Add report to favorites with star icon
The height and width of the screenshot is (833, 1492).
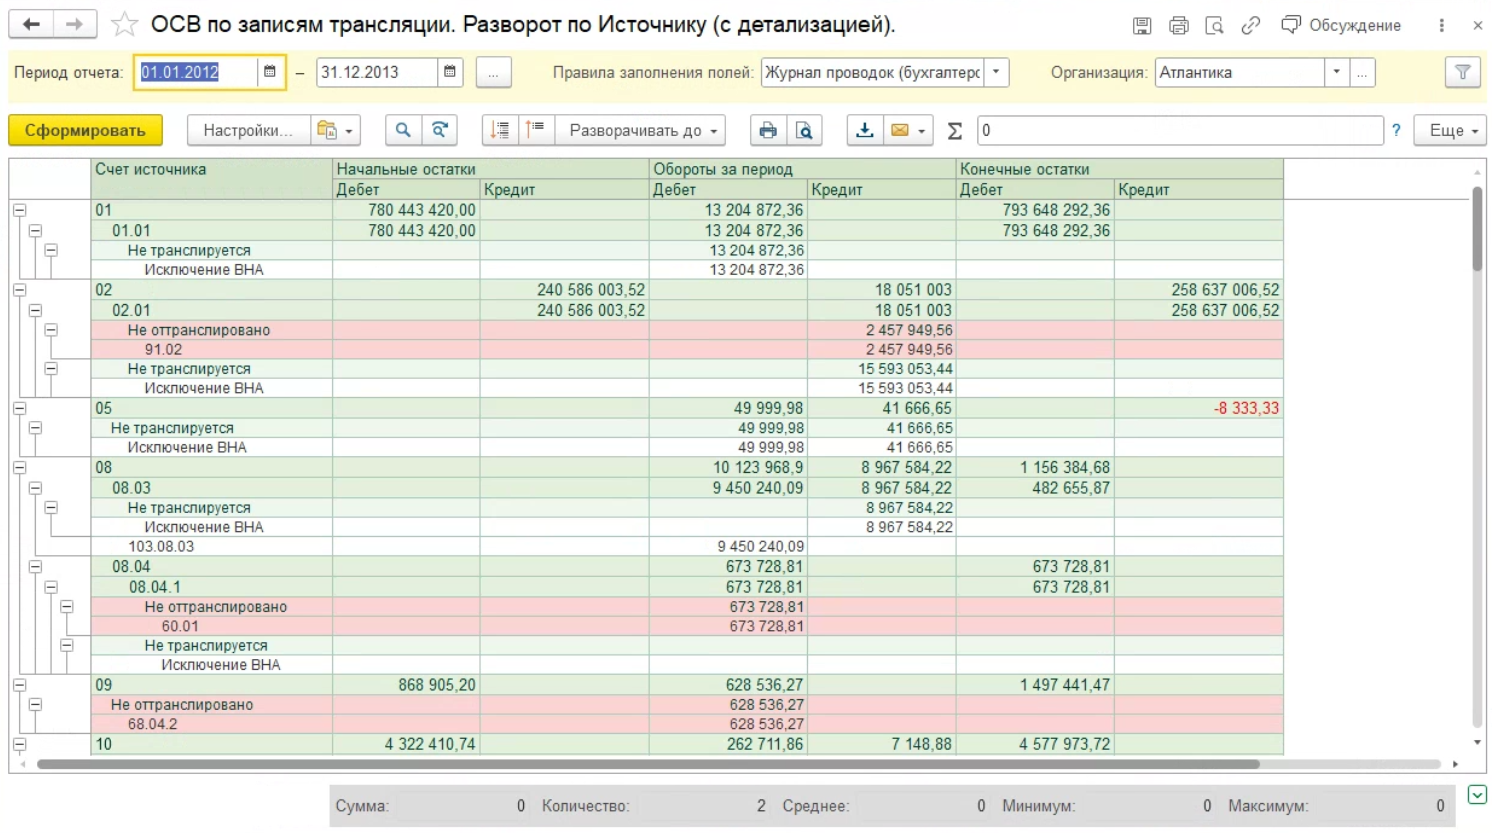124,24
